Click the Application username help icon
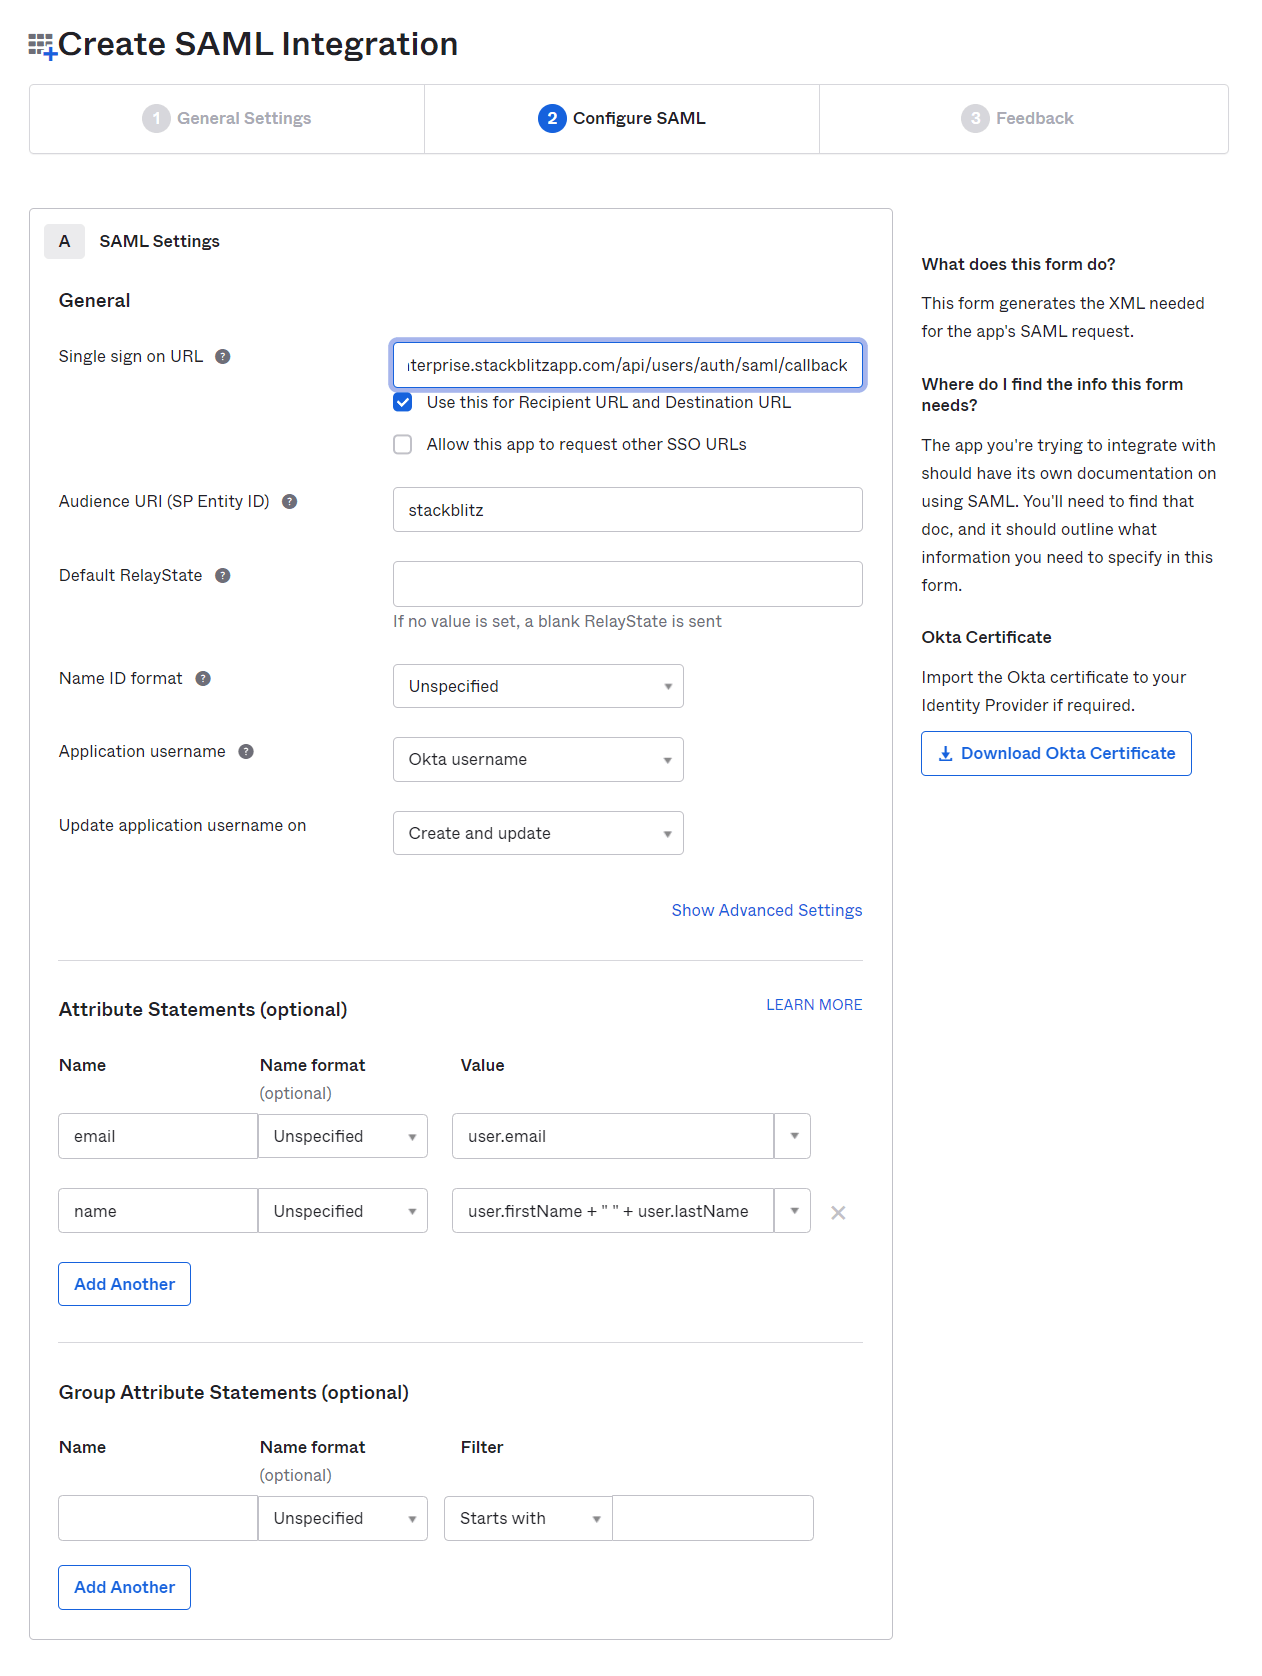The image size is (1262, 1676). coord(246,752)
